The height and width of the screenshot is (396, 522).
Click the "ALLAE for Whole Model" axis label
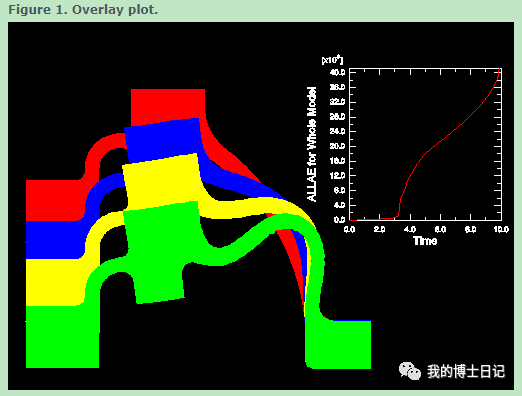tap(311, 144)
